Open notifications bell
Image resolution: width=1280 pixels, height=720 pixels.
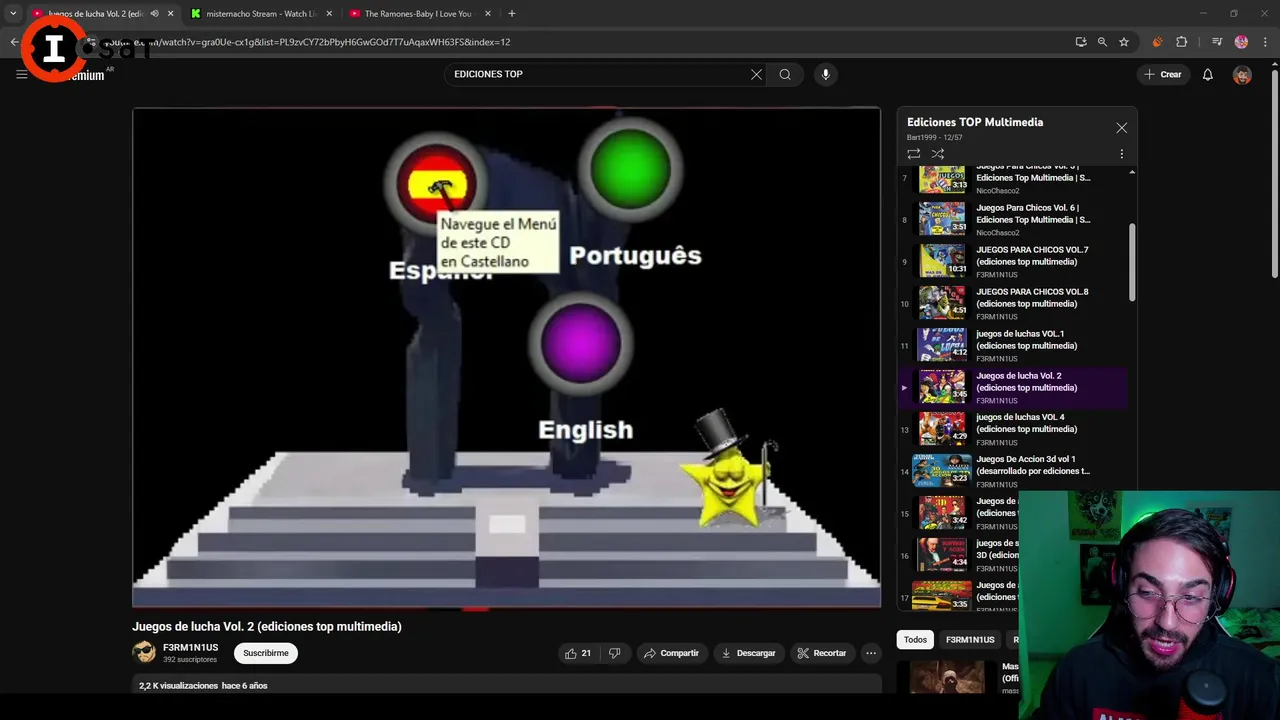click(1207, 74)
